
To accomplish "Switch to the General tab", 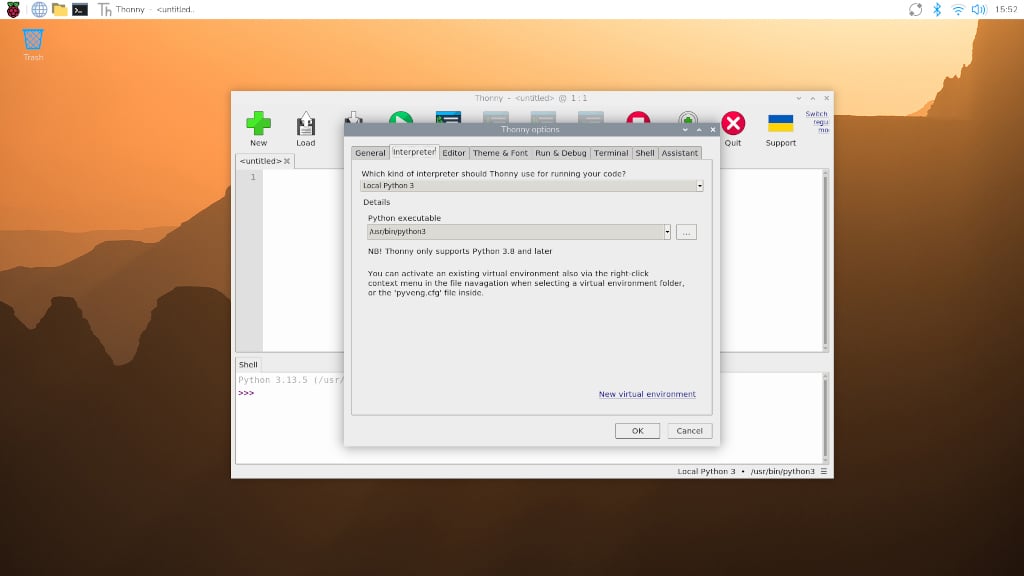I will point(370,153).
